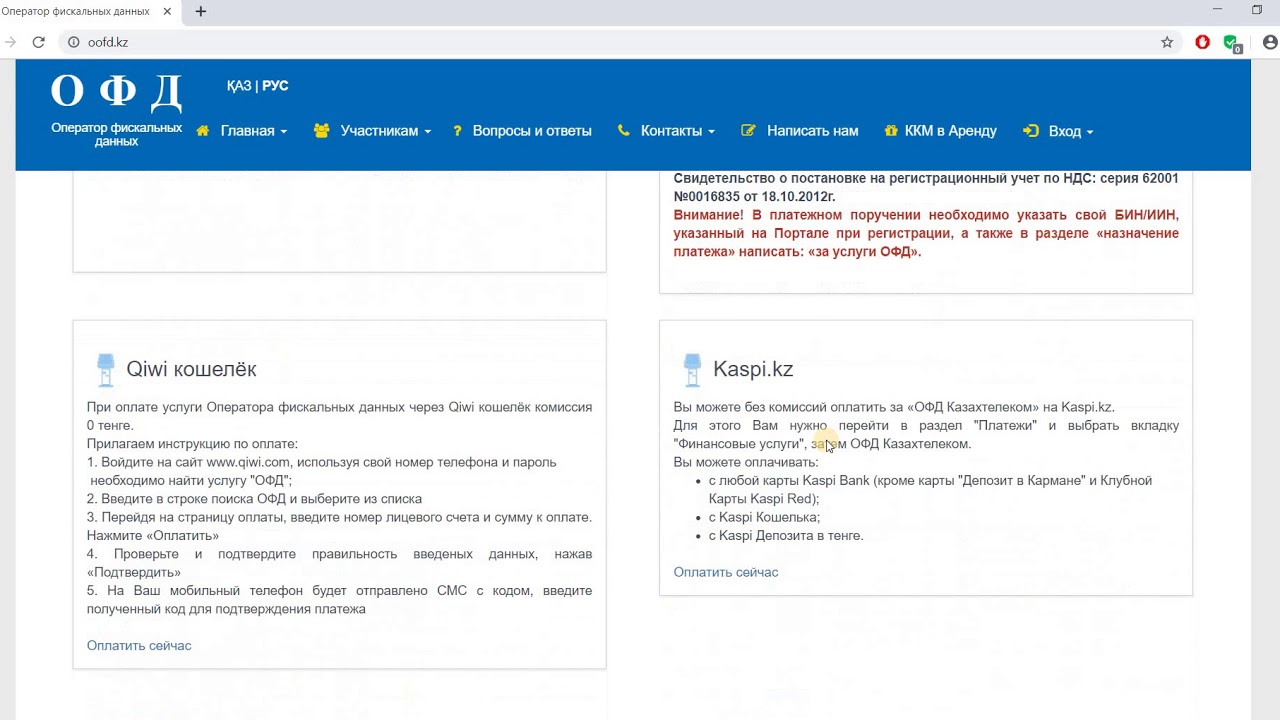The width and height of the screenshot is (1280, 720).
Task: Open the browser profile avatar icon
Action: tap(1271, 42)
